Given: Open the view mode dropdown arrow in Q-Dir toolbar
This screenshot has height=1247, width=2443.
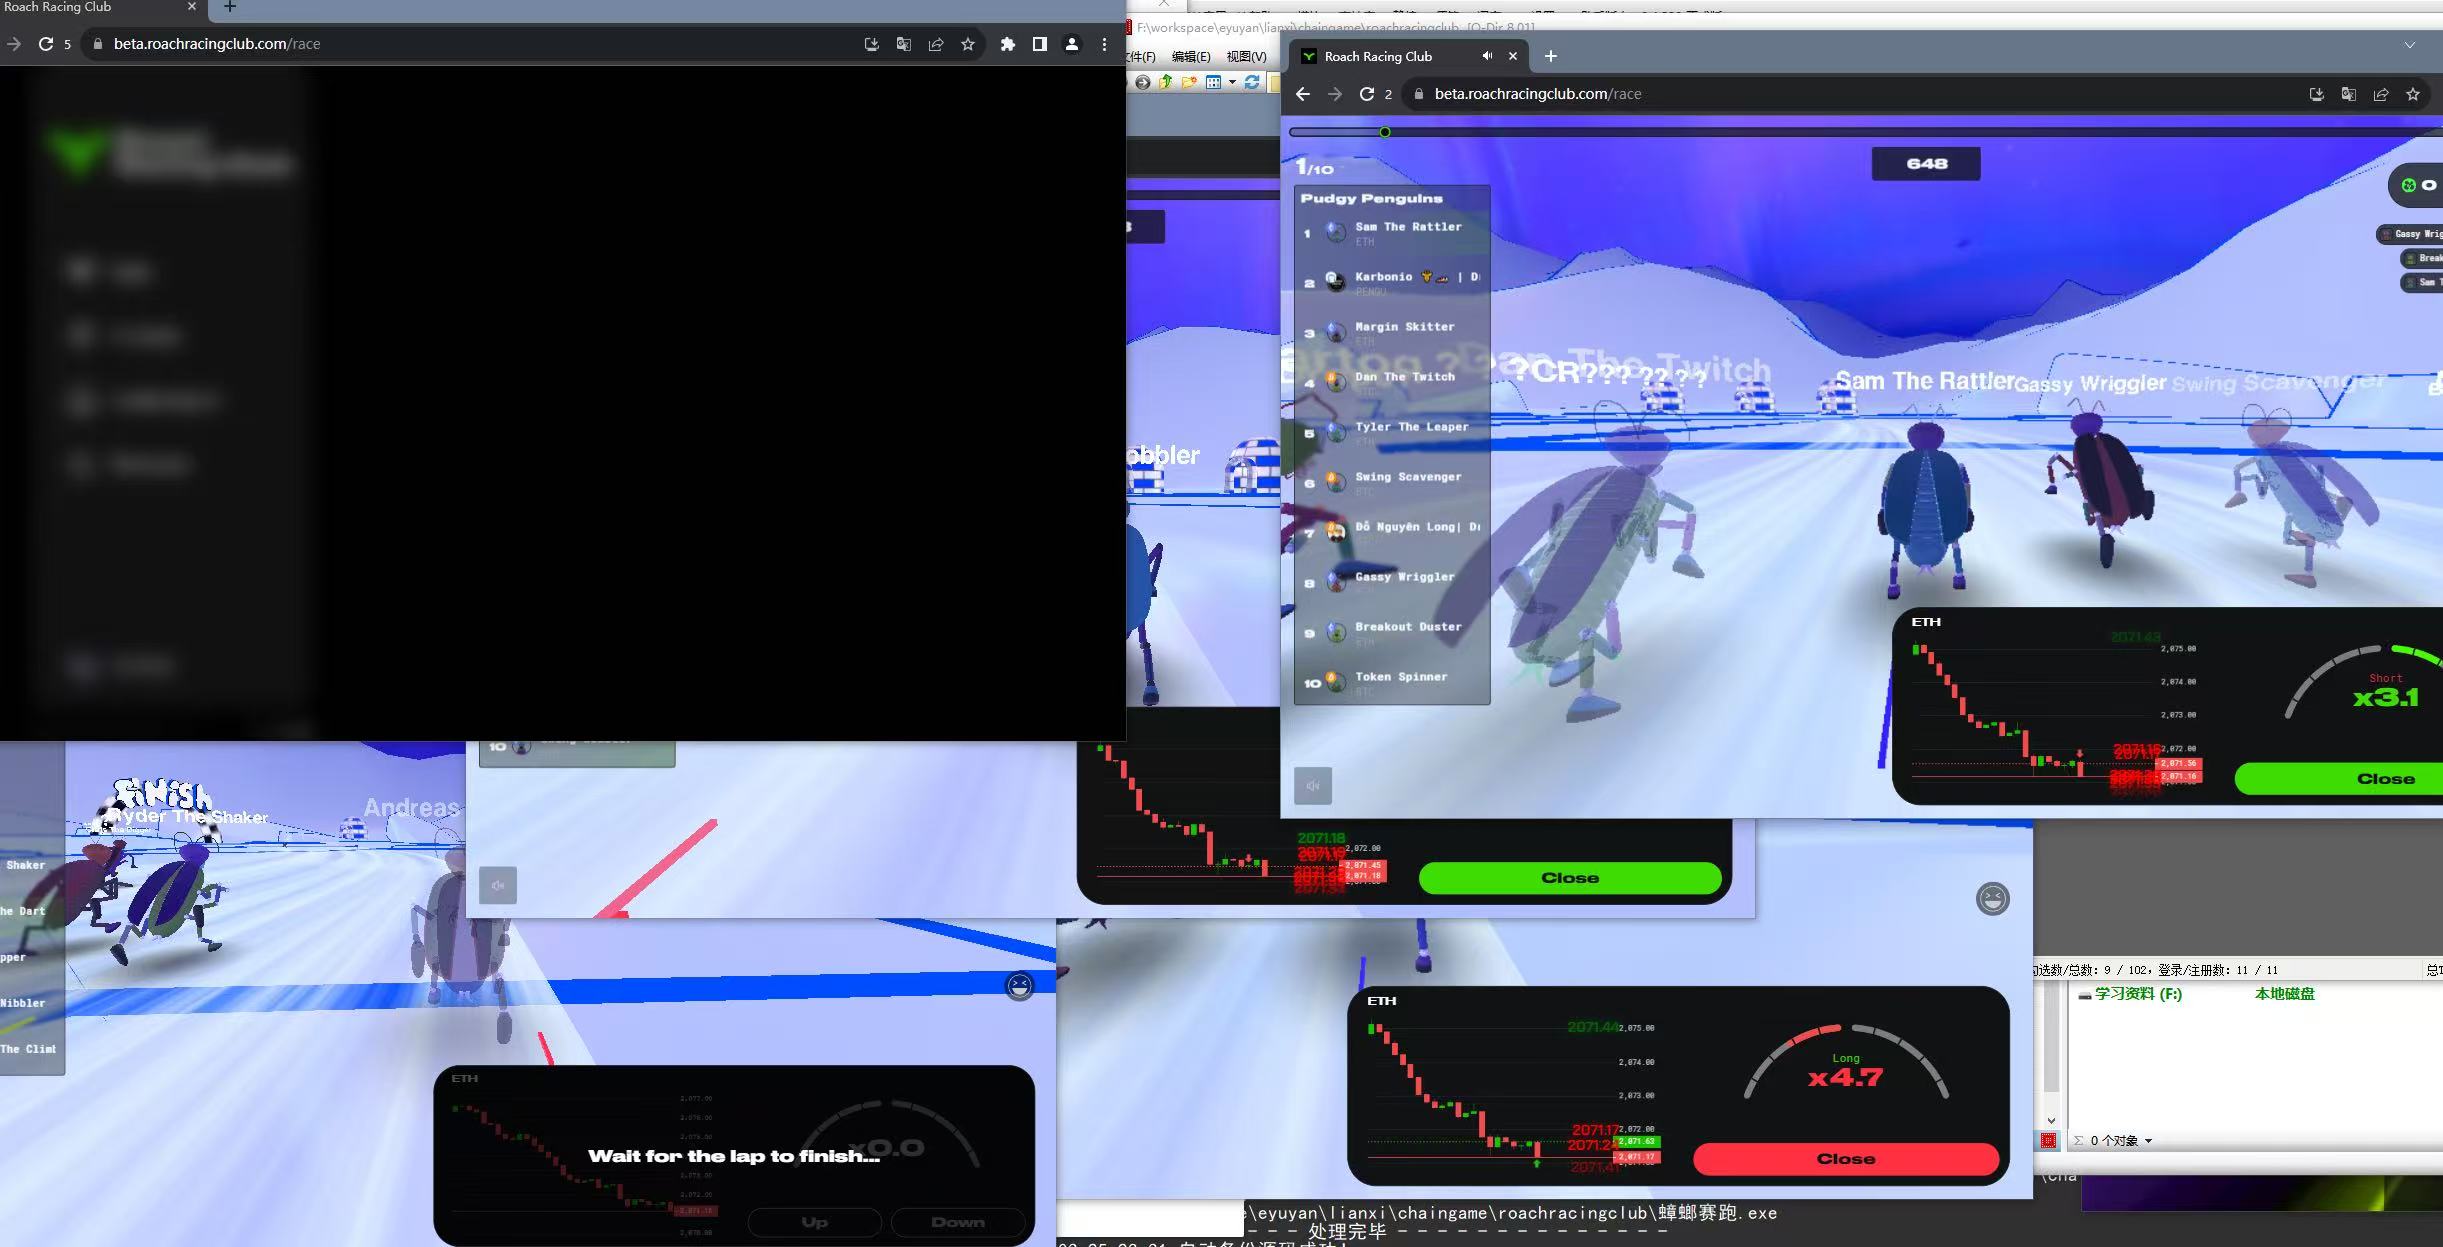Looking at the screenshot, I should click(x=1232, y=83).
